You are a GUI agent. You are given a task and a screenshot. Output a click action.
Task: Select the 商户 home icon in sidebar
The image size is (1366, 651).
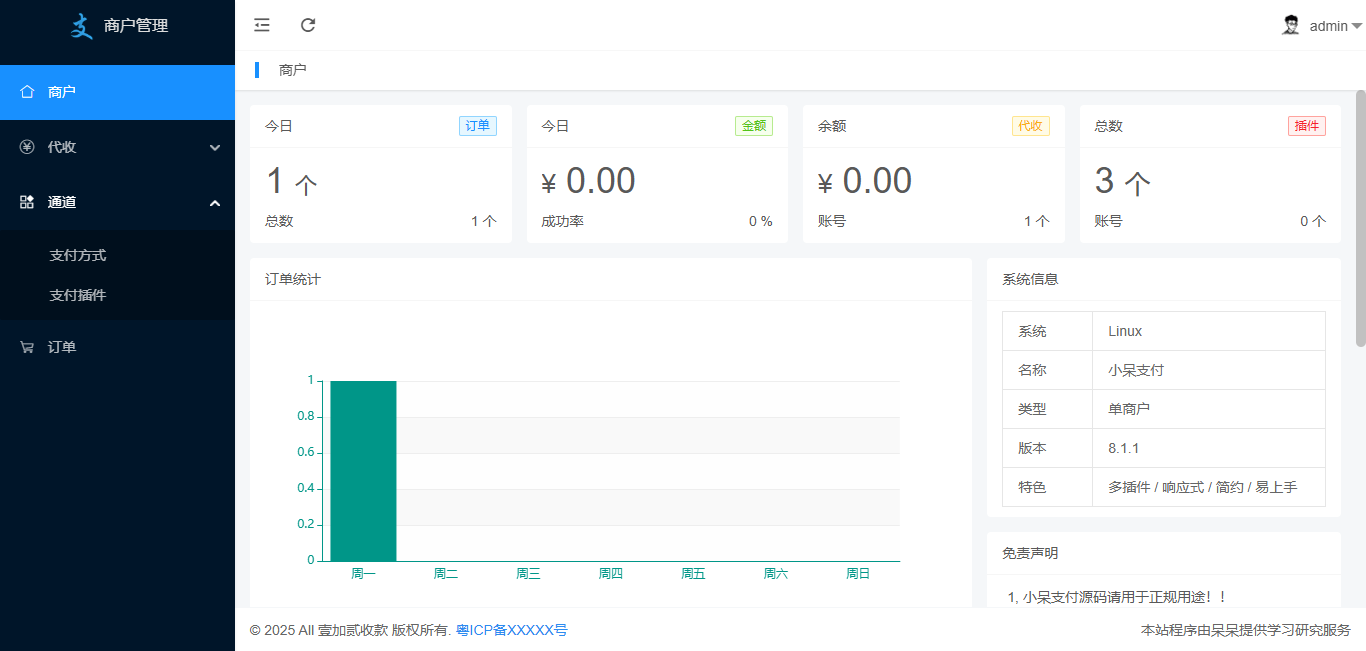pyautogui.click(x=27, y=91)
